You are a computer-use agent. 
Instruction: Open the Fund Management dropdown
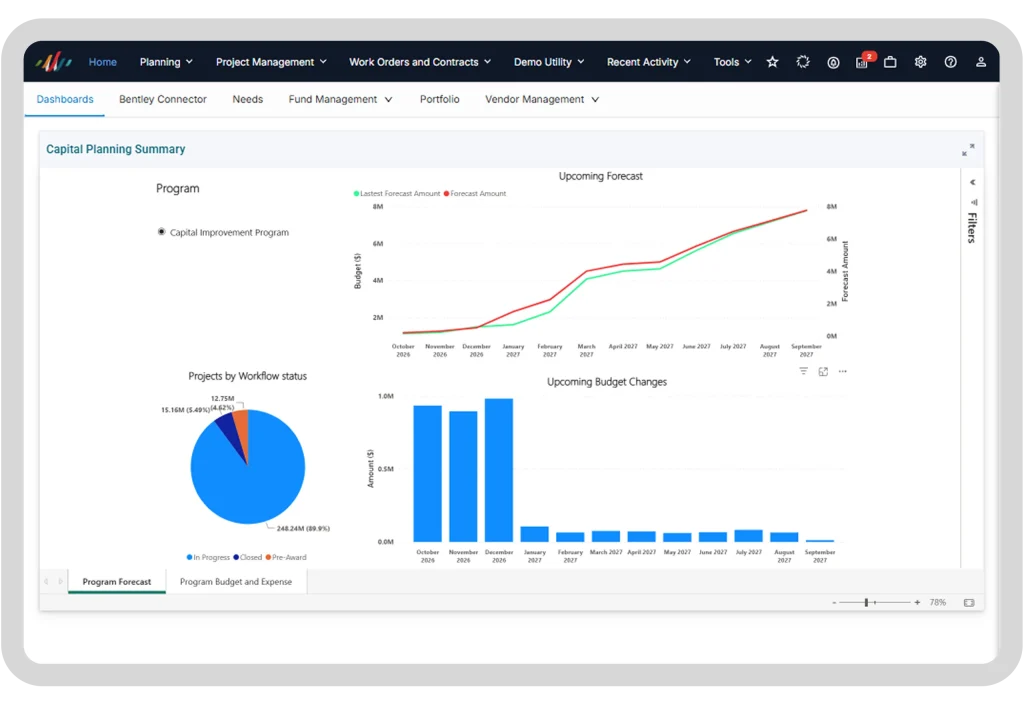[x=340, y=99]
